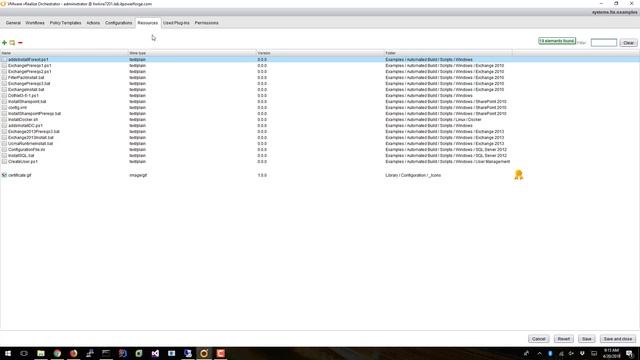Click the yellow certificate ribbon preview image
Viewport: 640px width, 360px height.
point(518,175)
